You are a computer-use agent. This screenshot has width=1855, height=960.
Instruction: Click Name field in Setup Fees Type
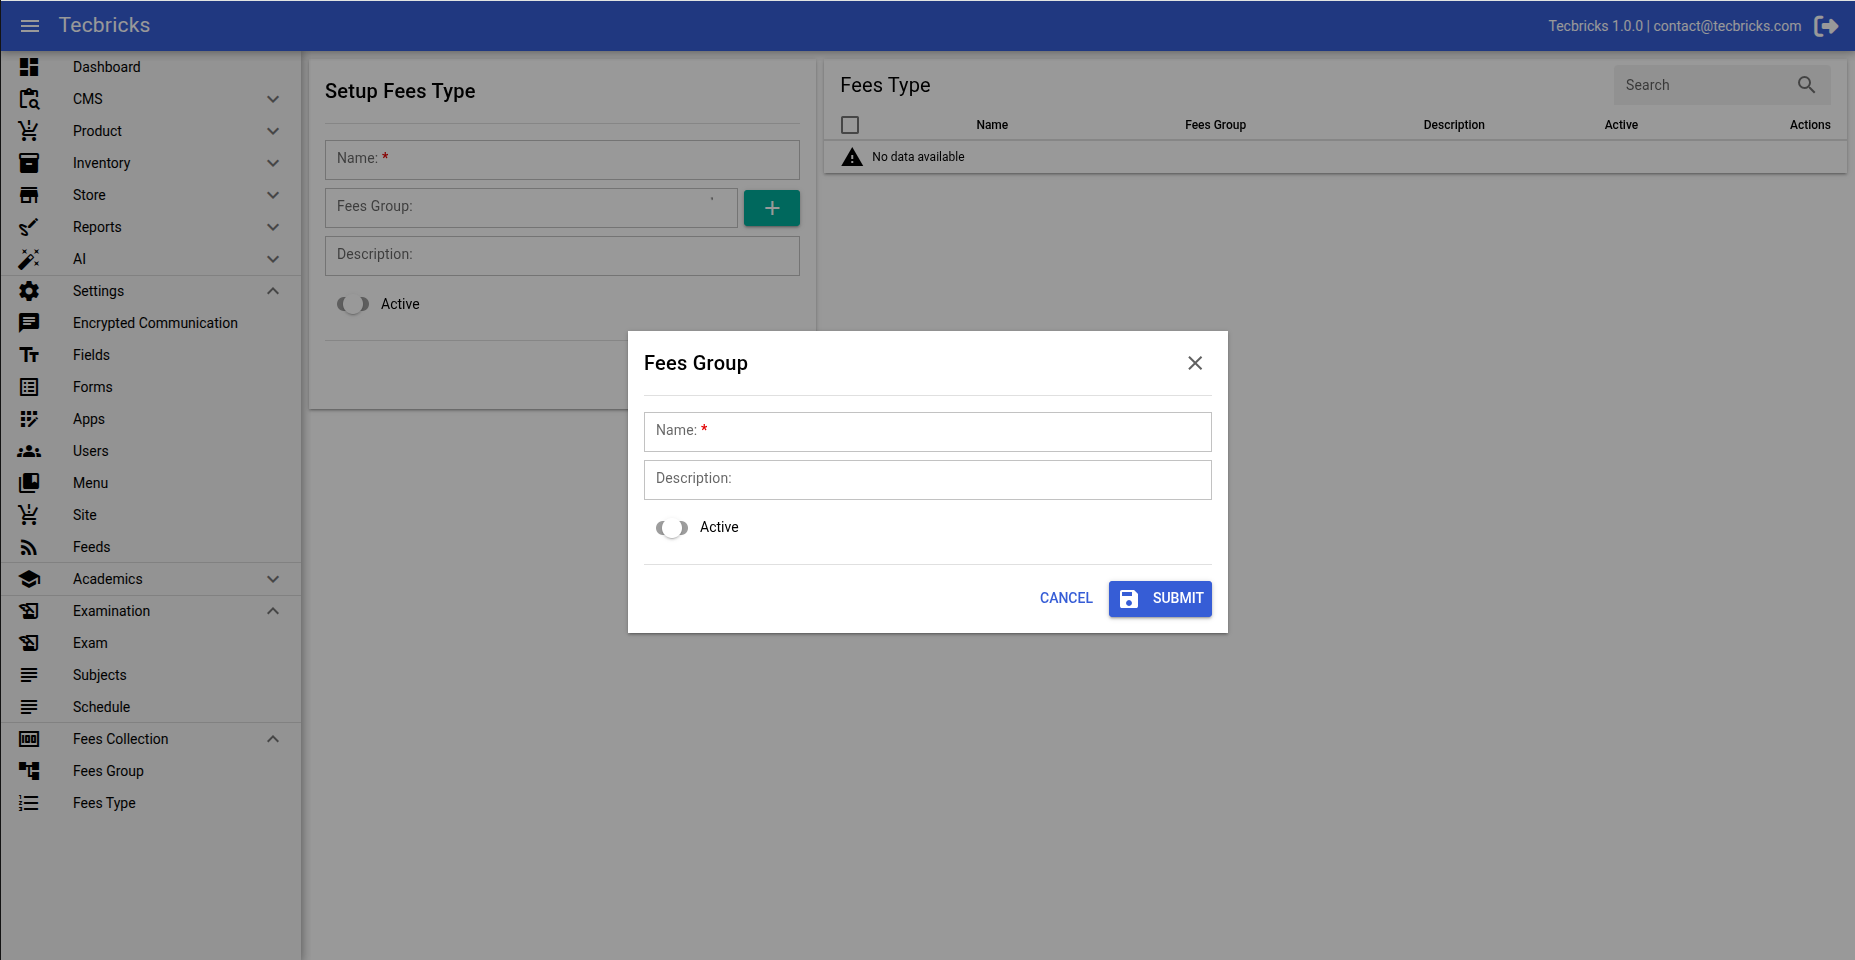(562, 160)
